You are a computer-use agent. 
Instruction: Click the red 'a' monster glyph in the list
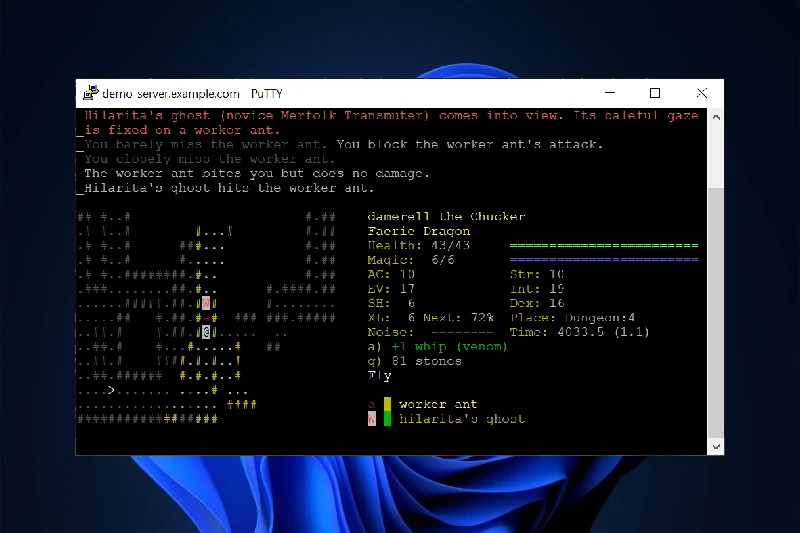click(x=373, y=405)
